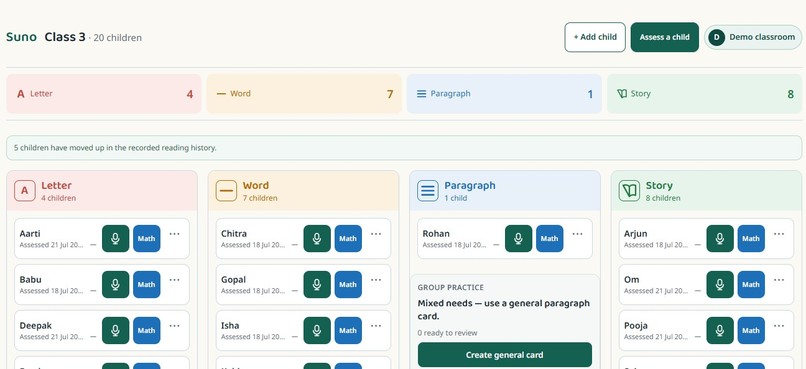This screenshot has width=806, height=369.
Task: Start voice assessment for Gopal
Action: (x=317, y=285)
